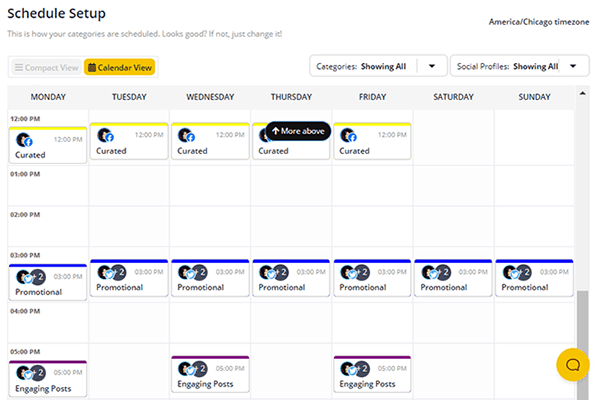This screenshot has height=400, width=595.
Task: Click the TUESDAY column header
Action: click(129, 97)
